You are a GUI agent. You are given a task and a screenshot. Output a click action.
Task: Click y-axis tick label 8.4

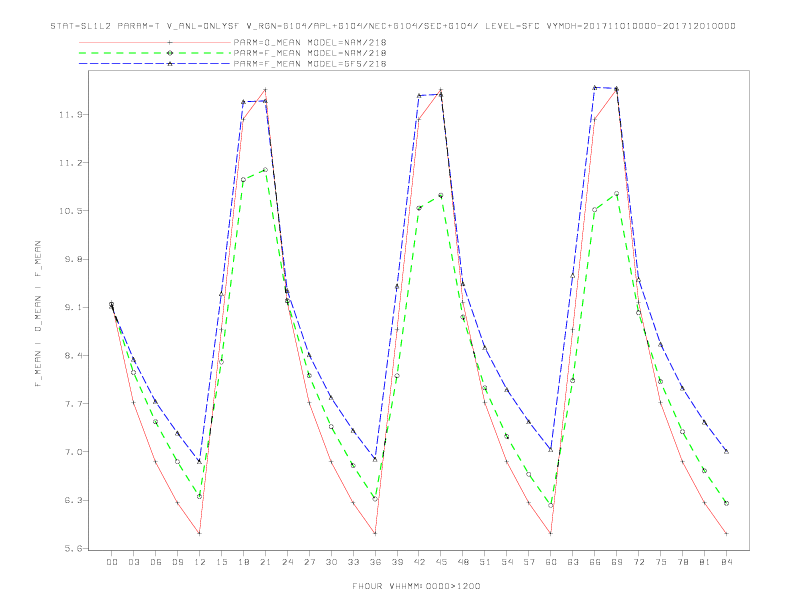point(73,355)
